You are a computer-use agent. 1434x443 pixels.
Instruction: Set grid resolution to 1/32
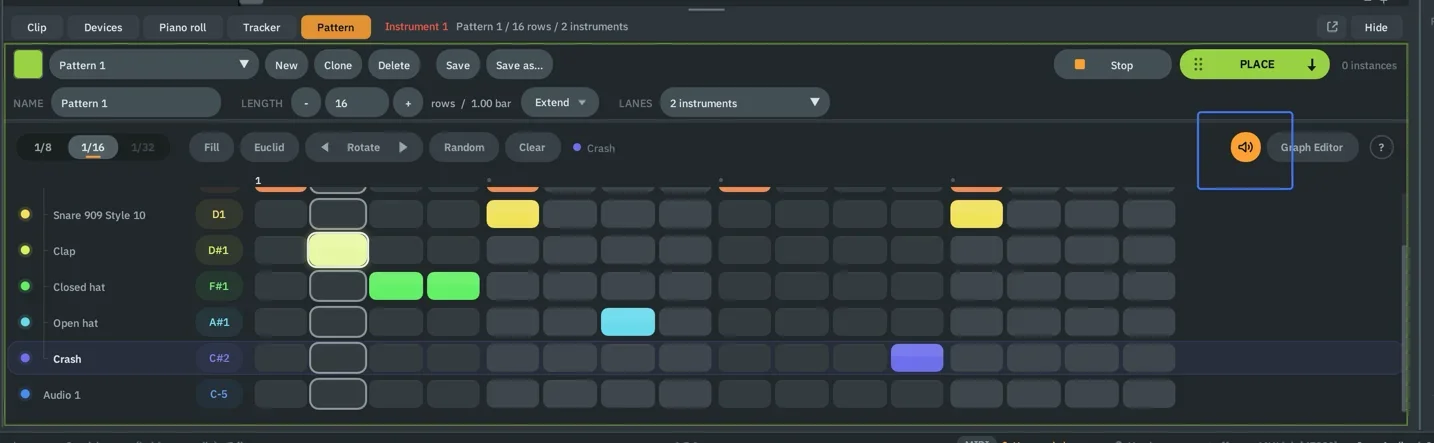[143, 147]
